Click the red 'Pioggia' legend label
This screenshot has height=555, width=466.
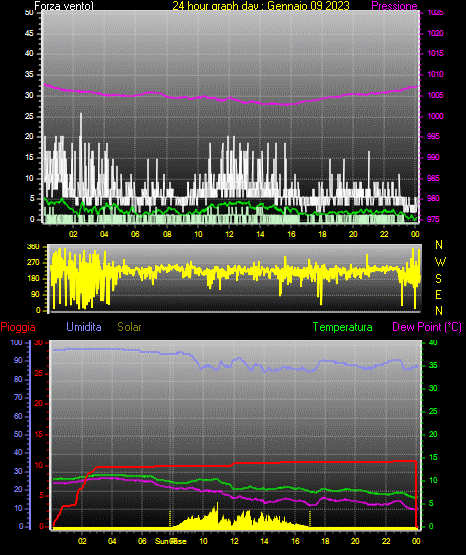coord(18,327)
